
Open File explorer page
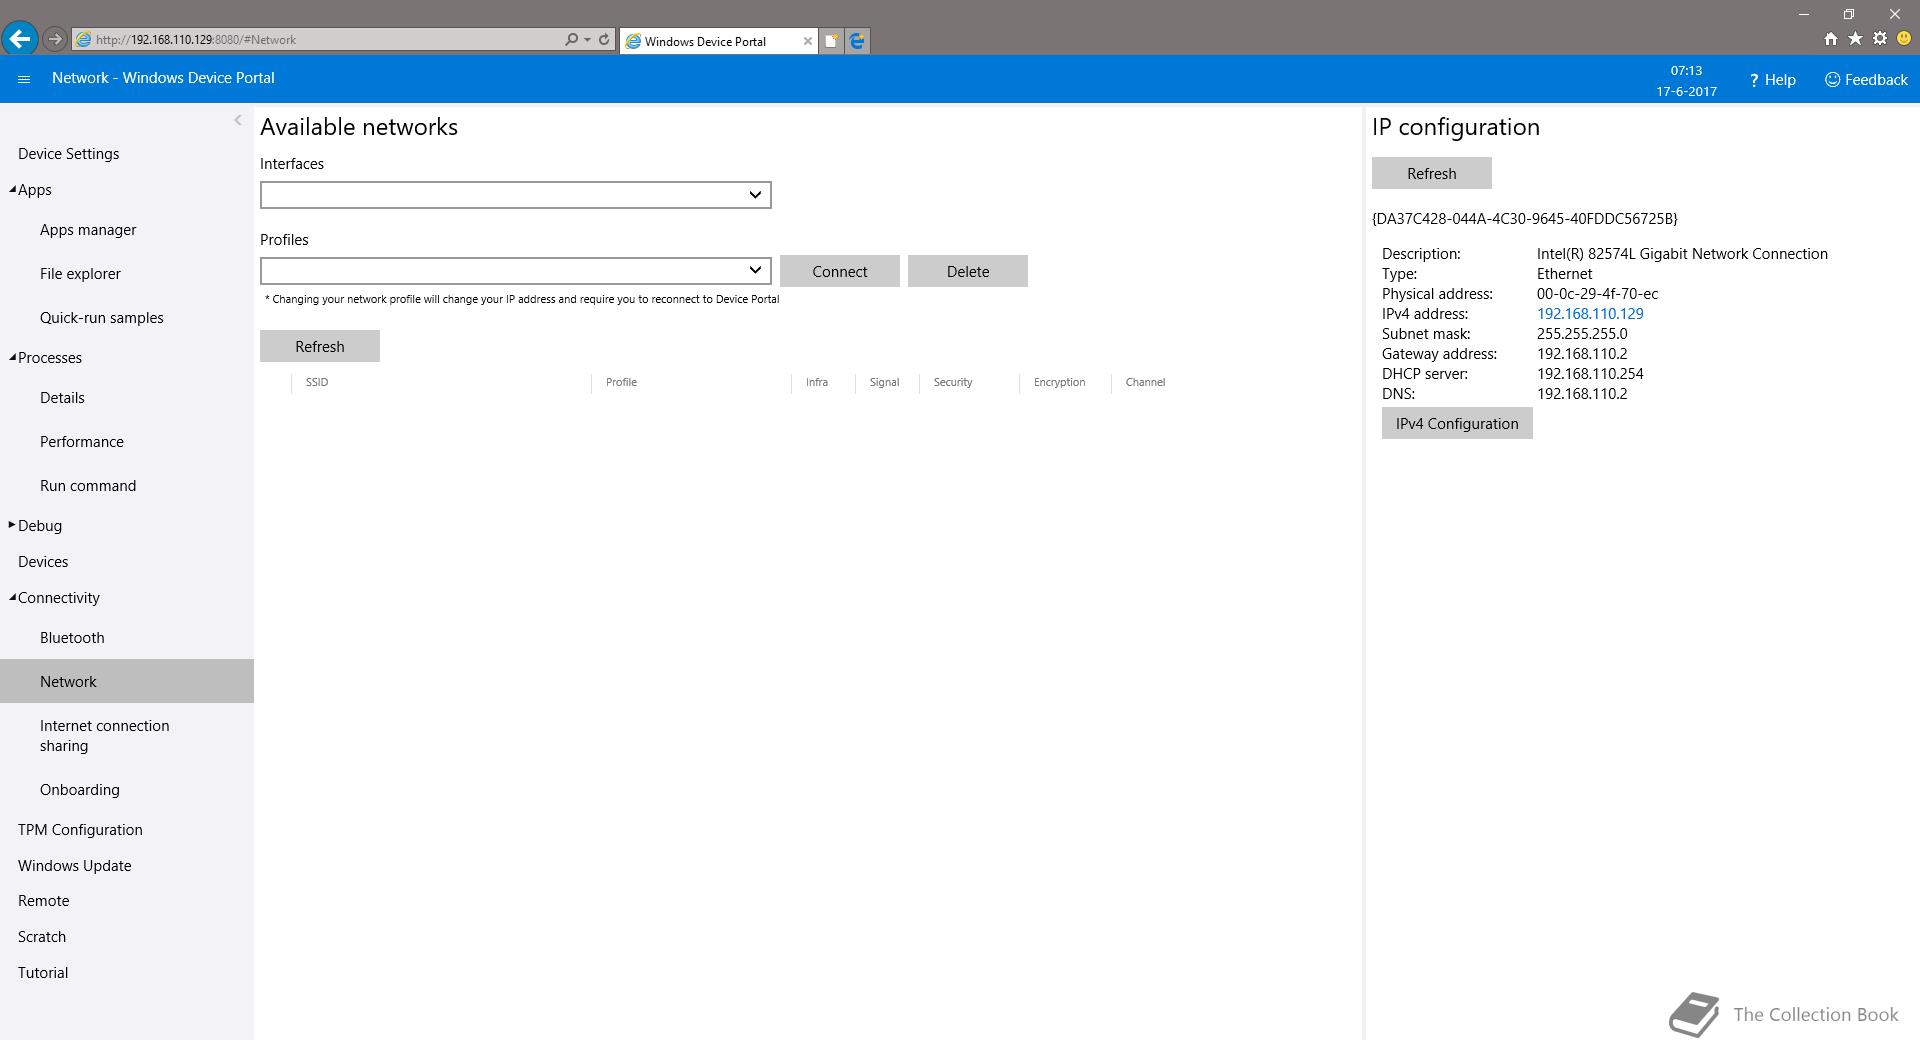pos(80,274)
